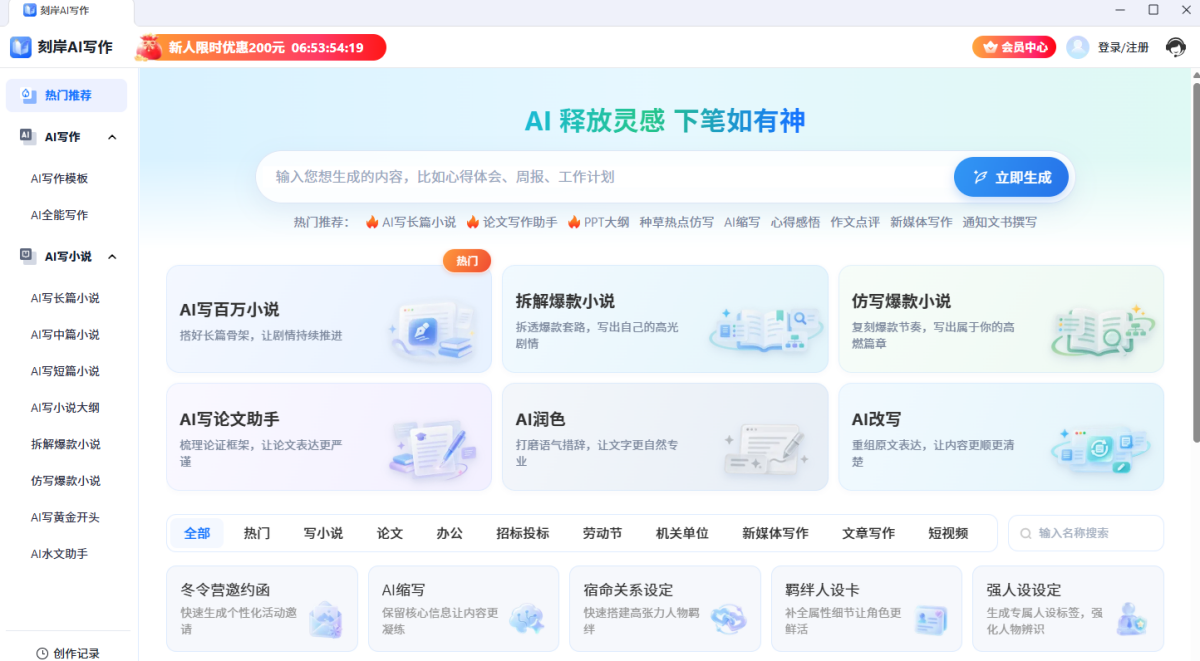Viewport: 1200px width, 661px height.
Task: Click the 立即生成 button
Action: pos(1011,177)
